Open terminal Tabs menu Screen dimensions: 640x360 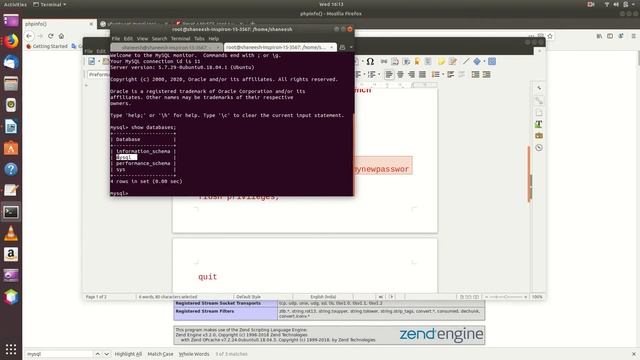pyautogui.click(x=199, y=38)
